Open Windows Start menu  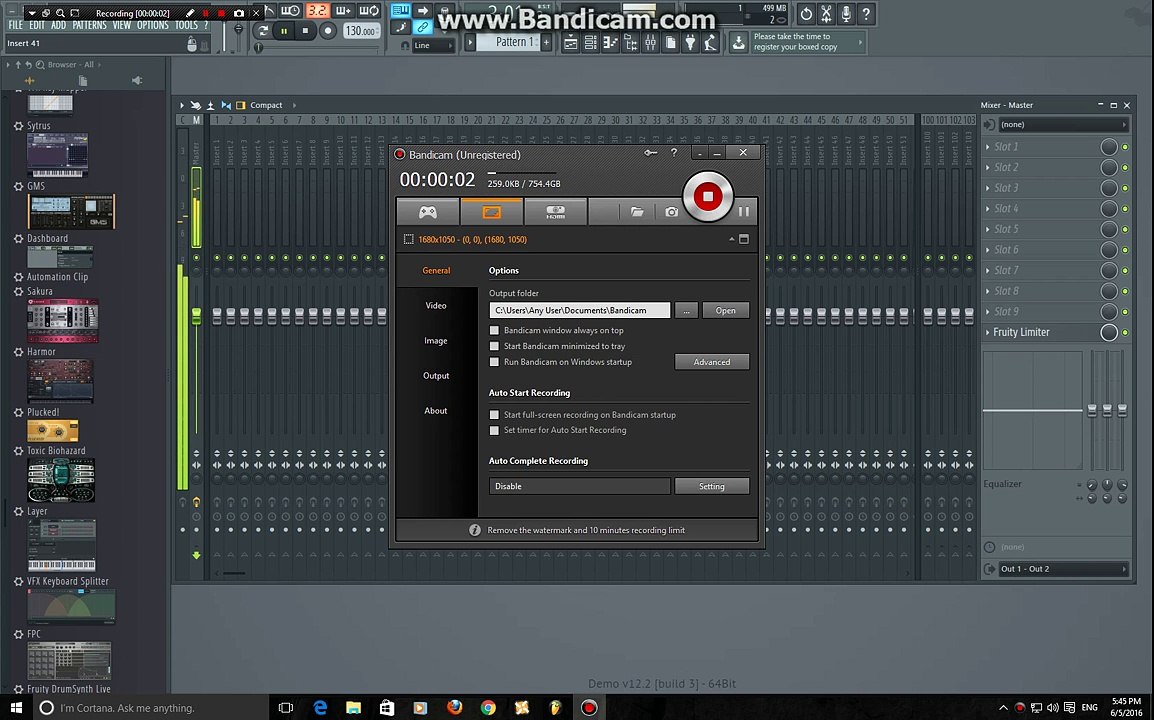(15, 707)
